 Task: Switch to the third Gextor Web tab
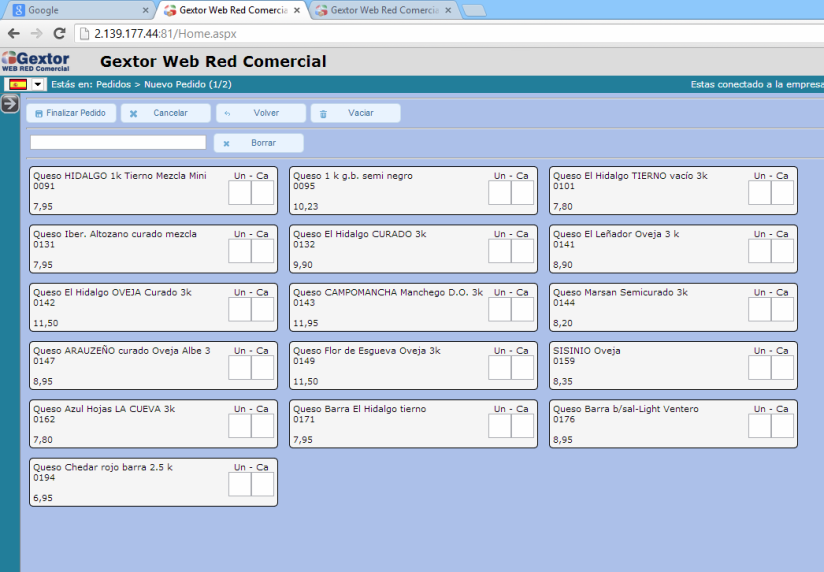click(x=380, y=10)
